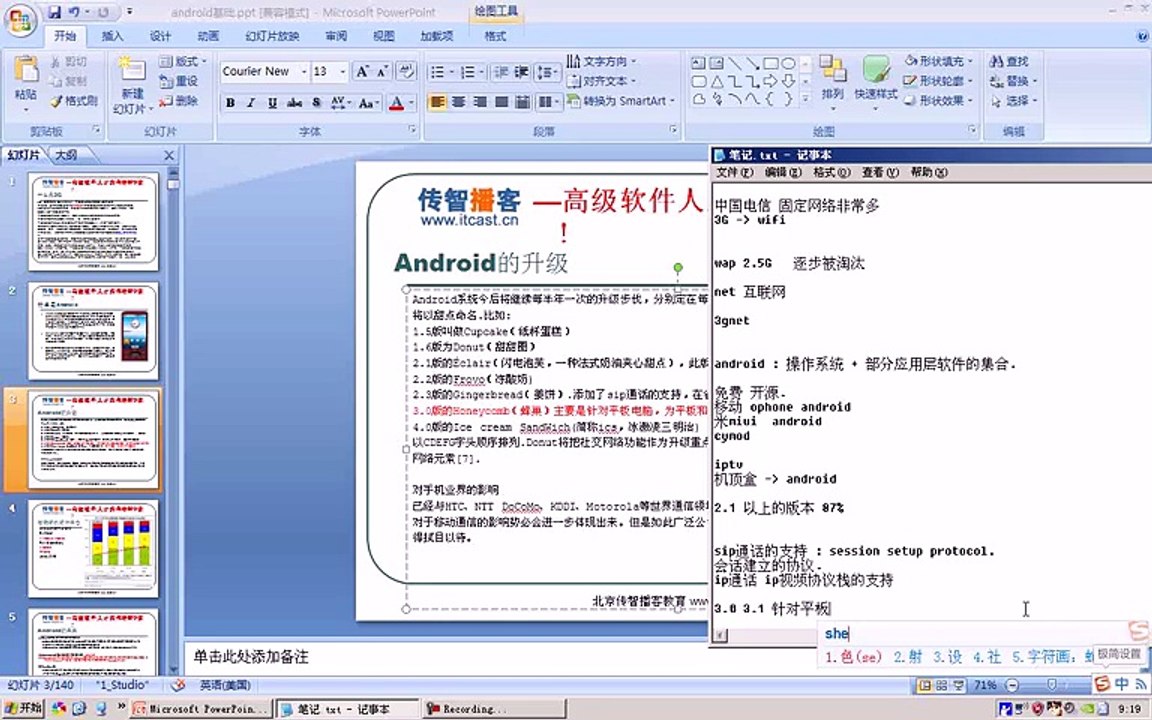Click the columns layout icon
Screen dimensions: 1152x720
(x=548, y=102)
